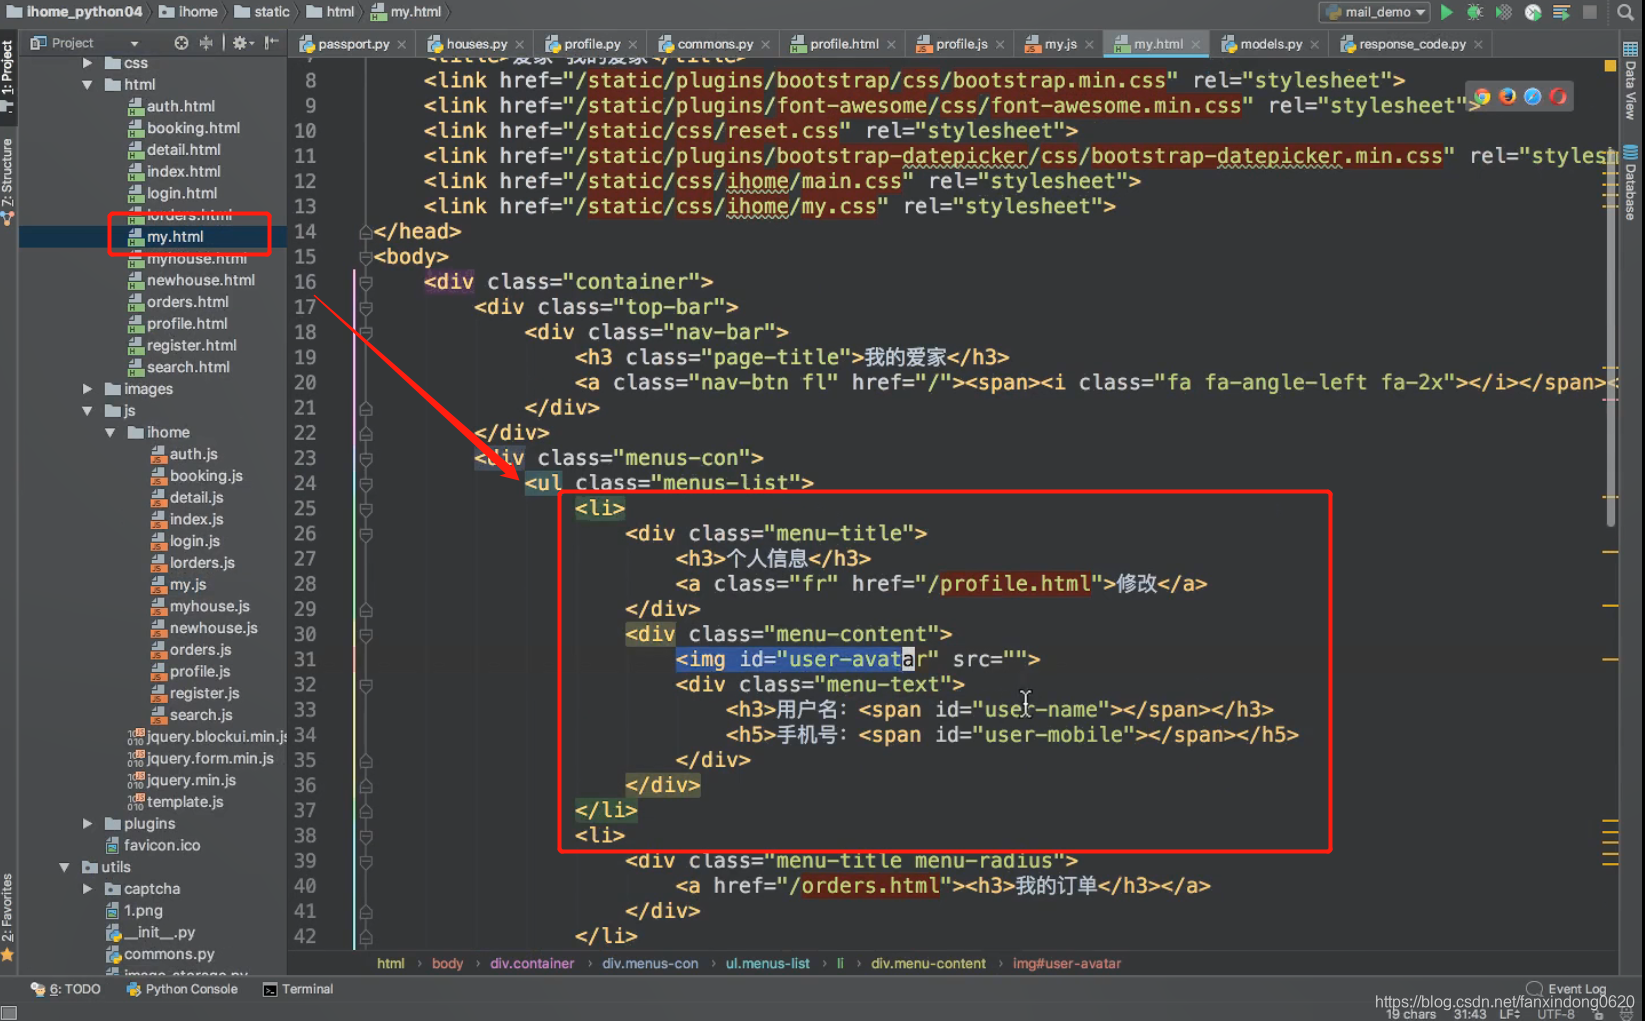This screenshot has width=1645, height=1021.
Task: Click ul.menus-list in breadcrumb bar
Action: tap(767, 963)
